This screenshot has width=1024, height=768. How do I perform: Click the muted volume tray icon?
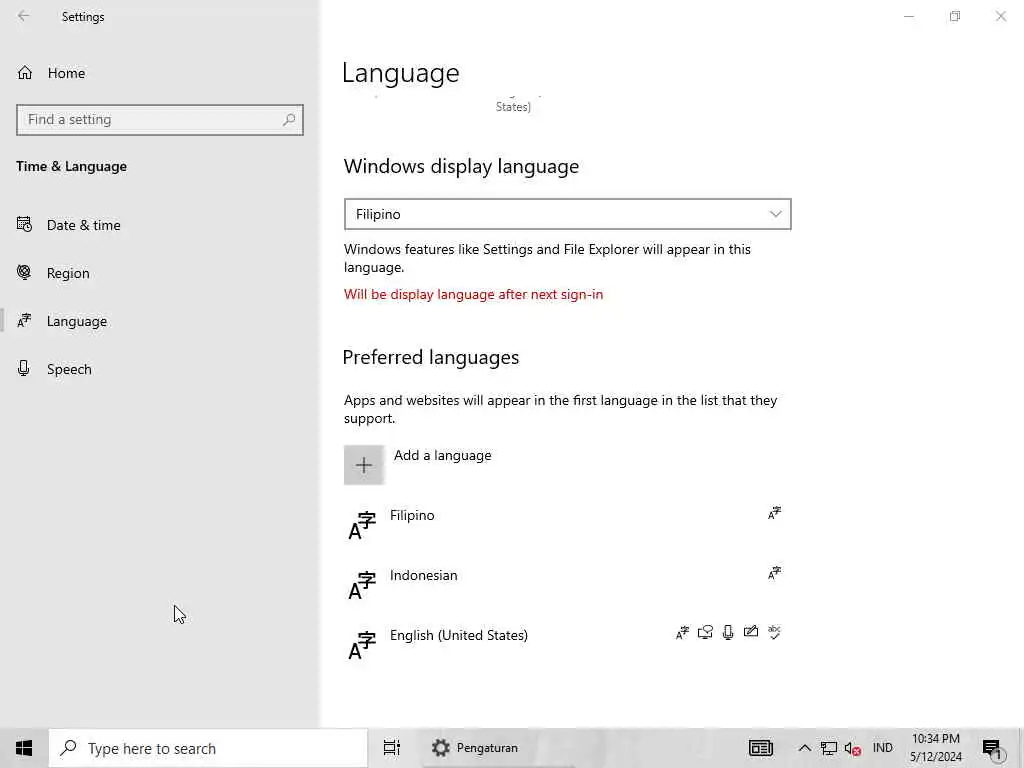click(852, 748)
